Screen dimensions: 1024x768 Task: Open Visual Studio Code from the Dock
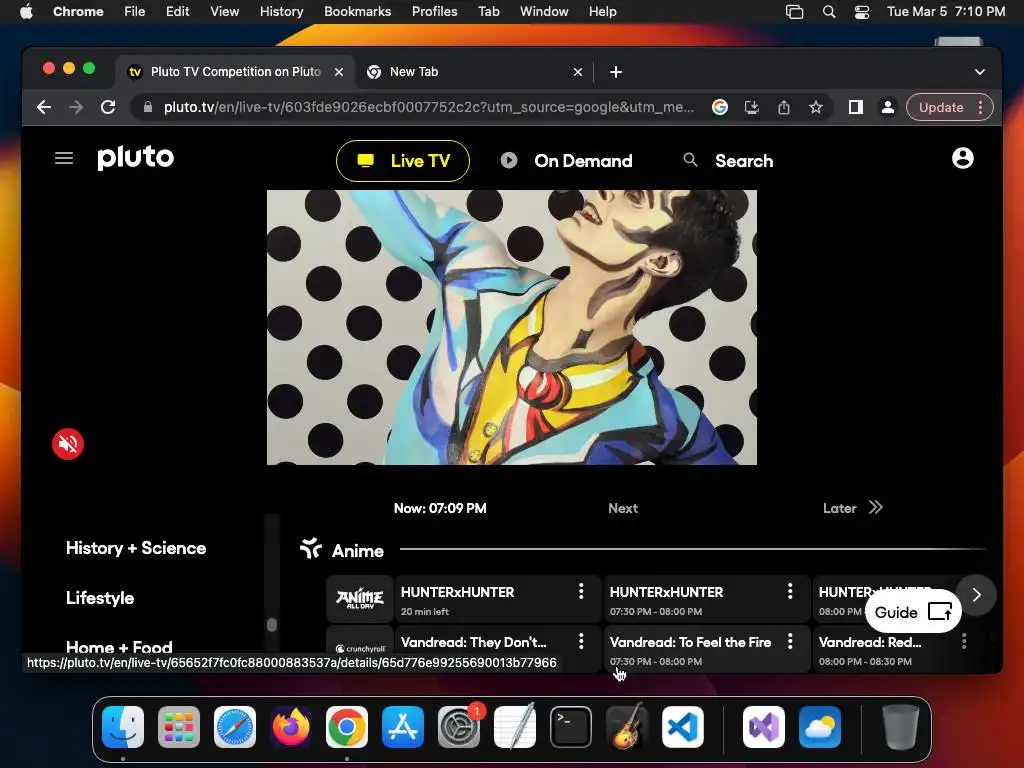coord(682,726)
